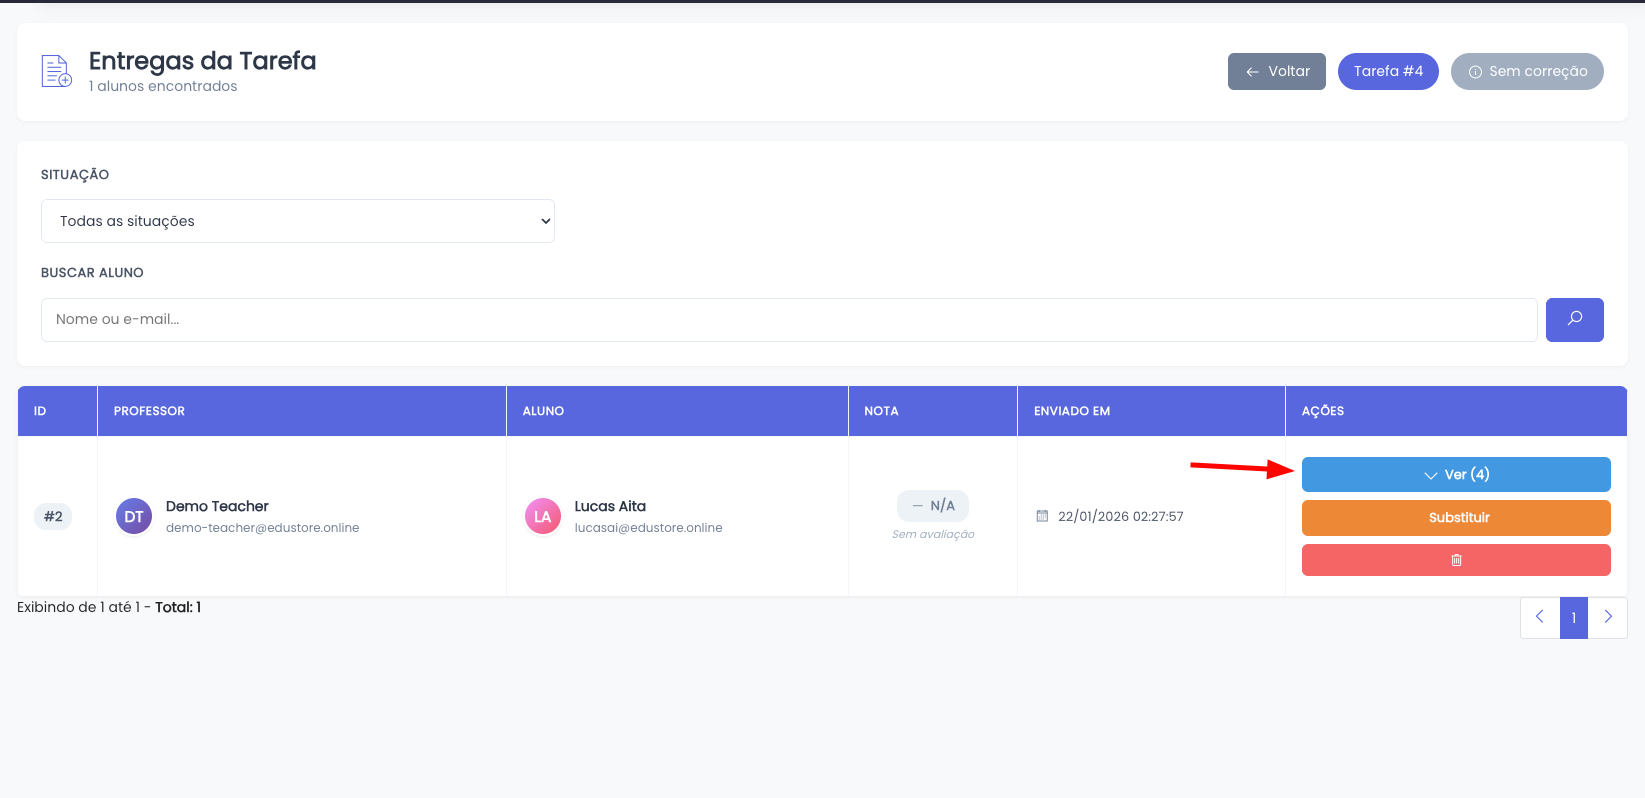This screenshot has width=1645, height=798.
Task: Click the Sem correção button
Action: 1526,71
